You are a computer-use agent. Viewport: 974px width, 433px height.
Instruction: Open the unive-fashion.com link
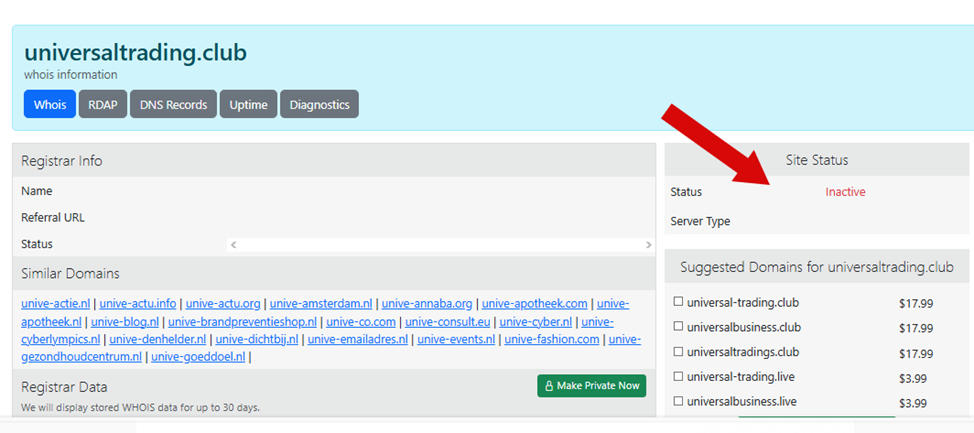click(x=552, y=339)
